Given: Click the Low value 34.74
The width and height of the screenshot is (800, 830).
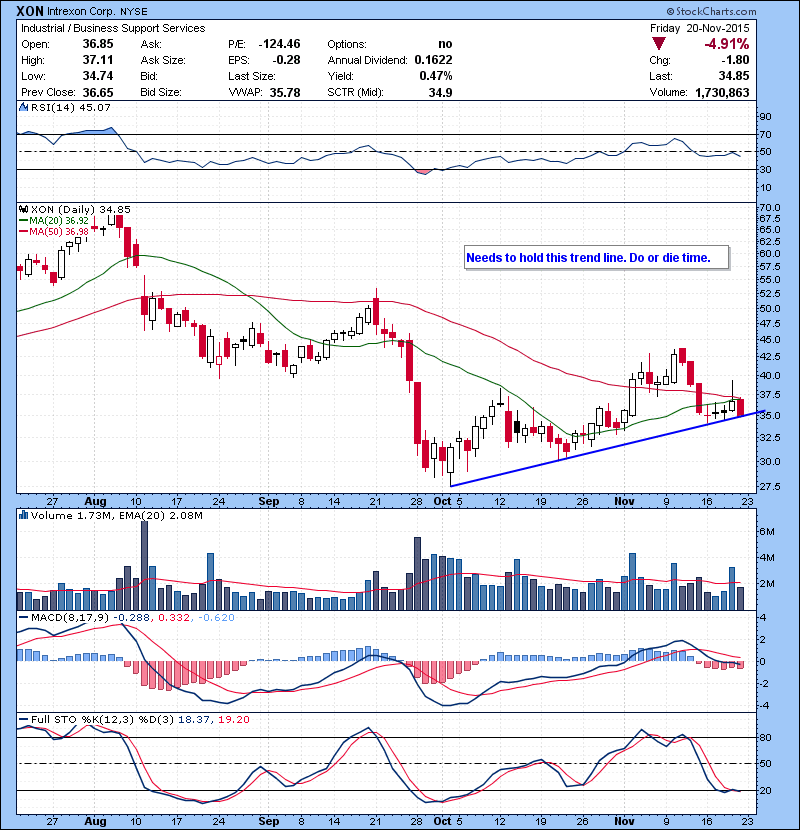Looking at the screenshot, I should (98, 76).
